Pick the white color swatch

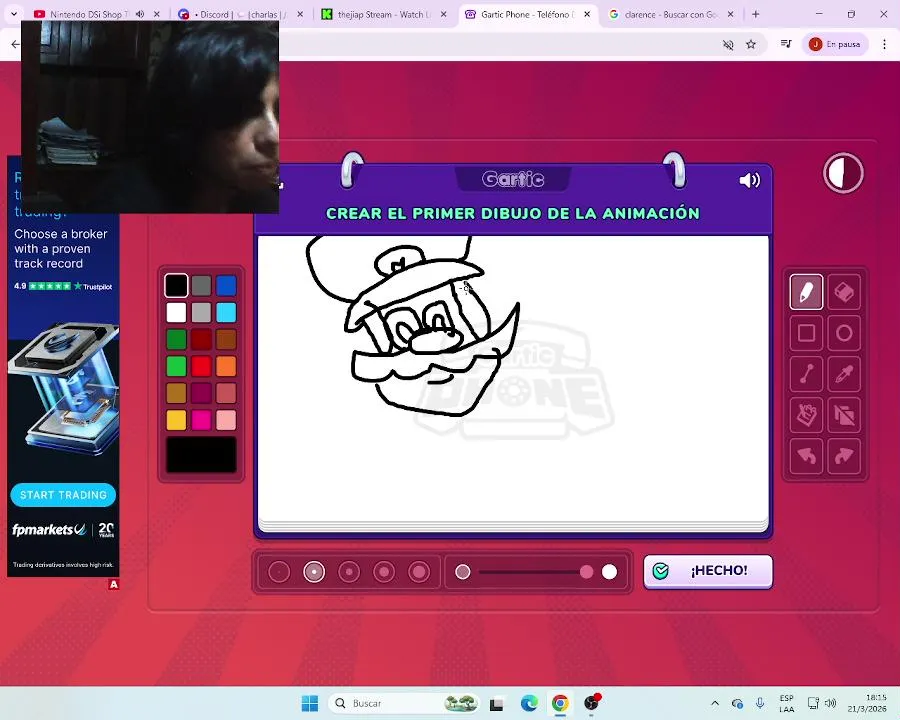pos(176,312)
